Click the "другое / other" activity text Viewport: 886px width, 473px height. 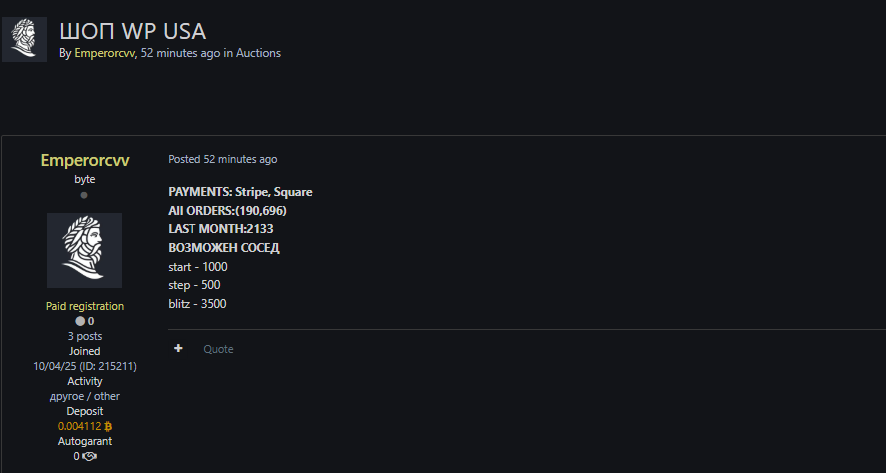(x=84, y=396)
